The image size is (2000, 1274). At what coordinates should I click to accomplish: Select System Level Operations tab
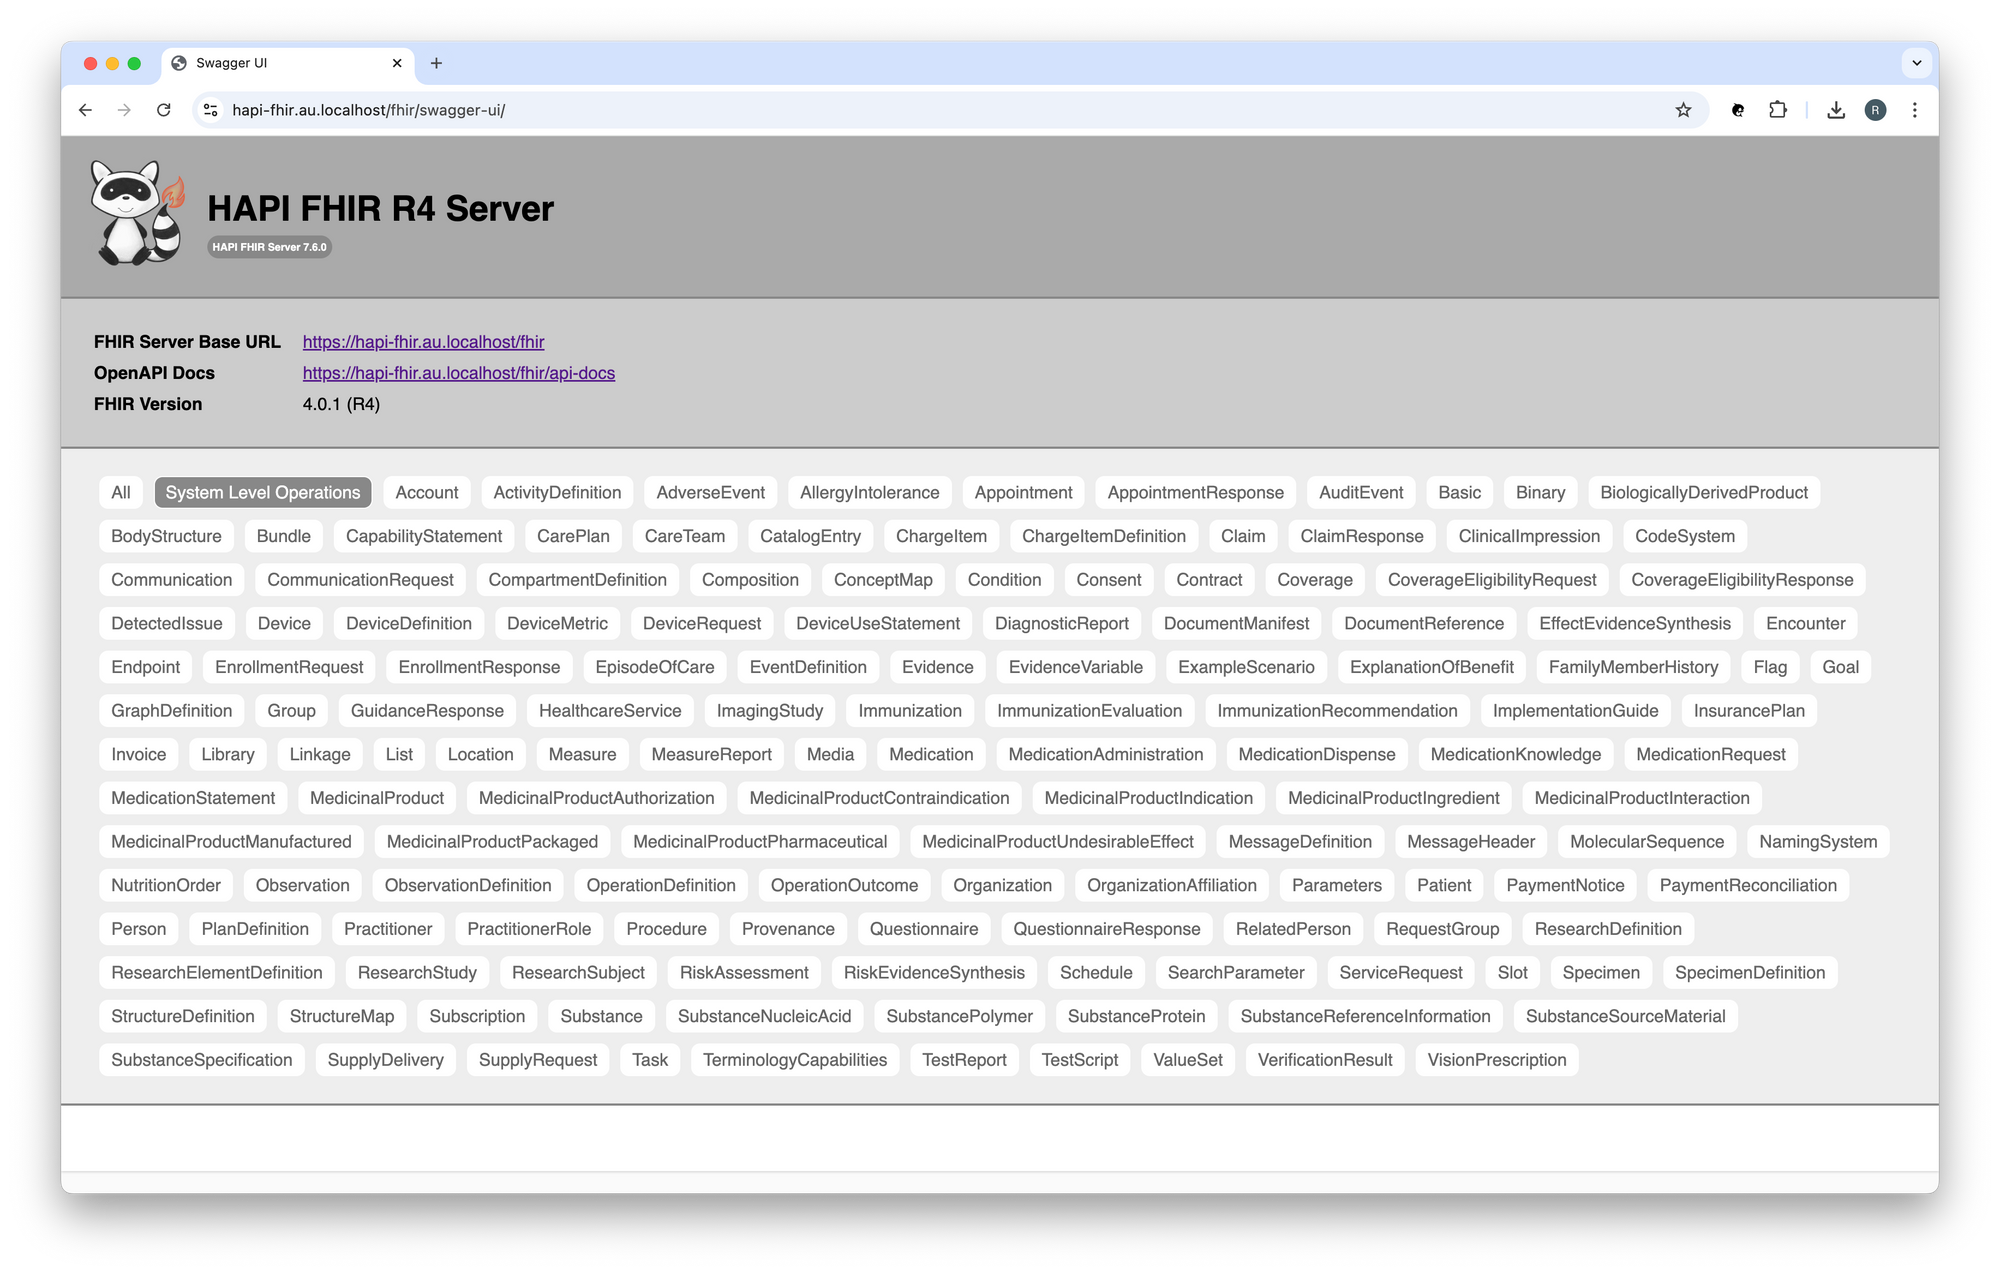click(263, 493)
